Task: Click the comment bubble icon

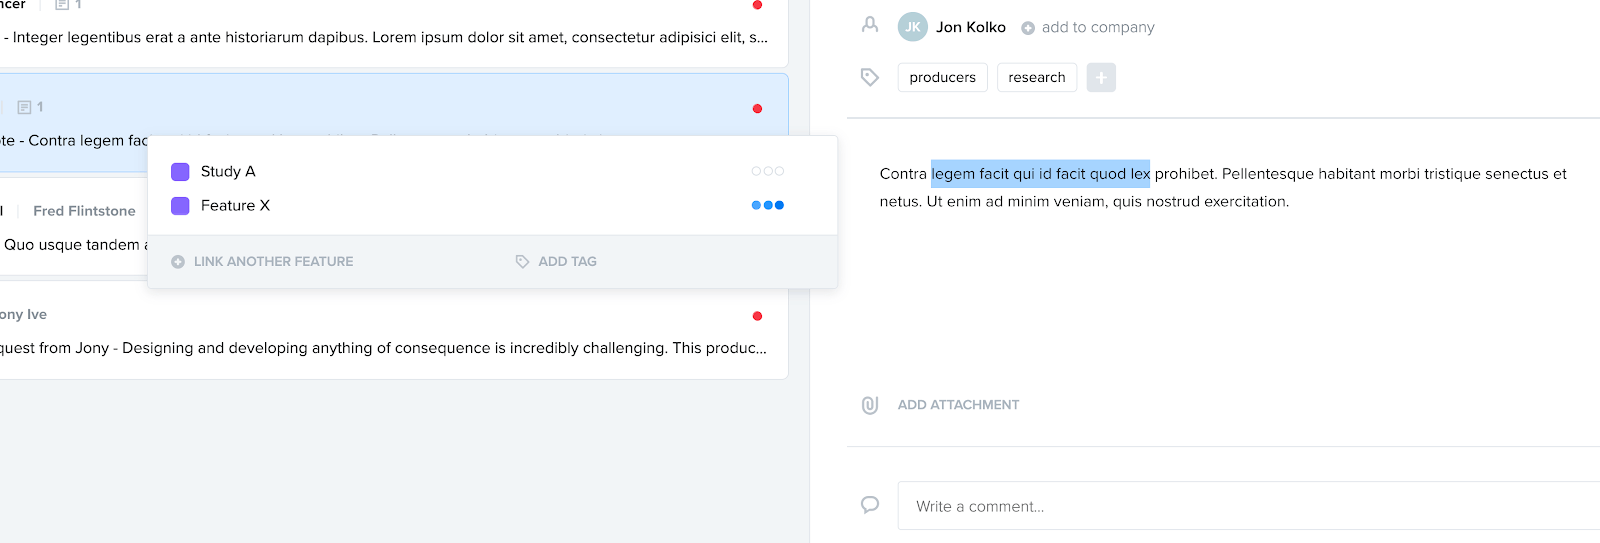Action: tap(870, 505)
